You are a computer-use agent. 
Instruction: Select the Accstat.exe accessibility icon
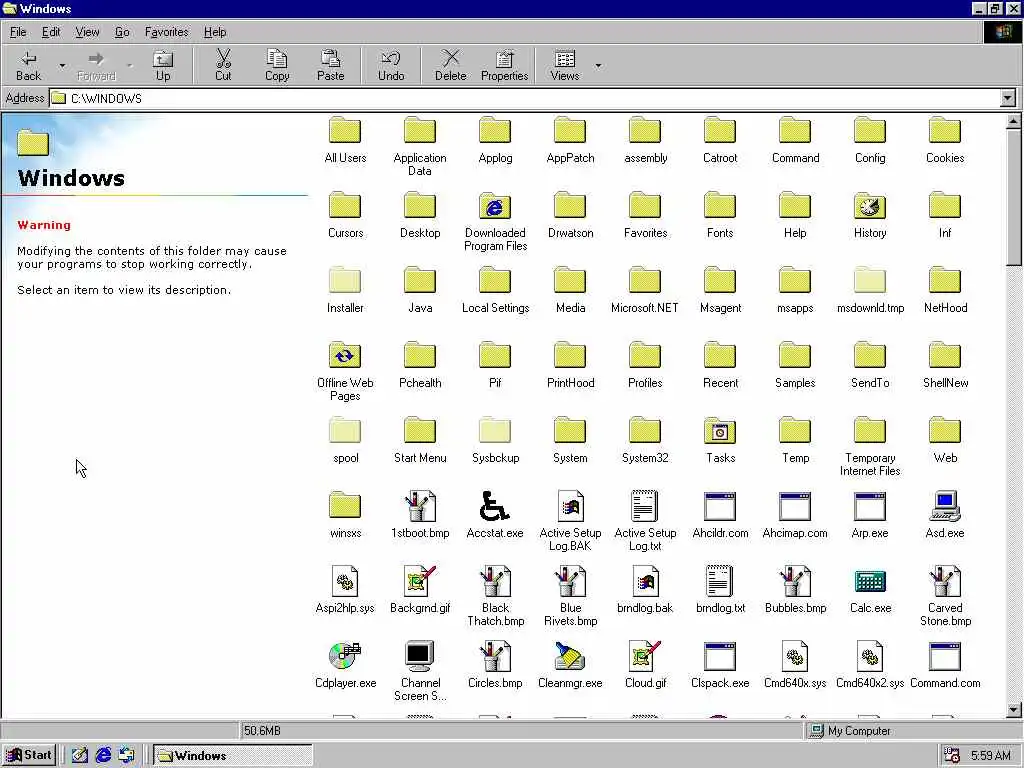(494, 506)
